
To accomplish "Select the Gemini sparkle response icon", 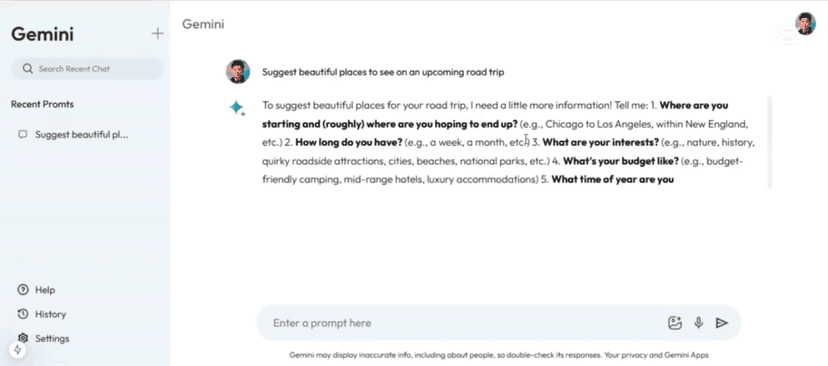I will pyautogui.click(x=237, y=108).
